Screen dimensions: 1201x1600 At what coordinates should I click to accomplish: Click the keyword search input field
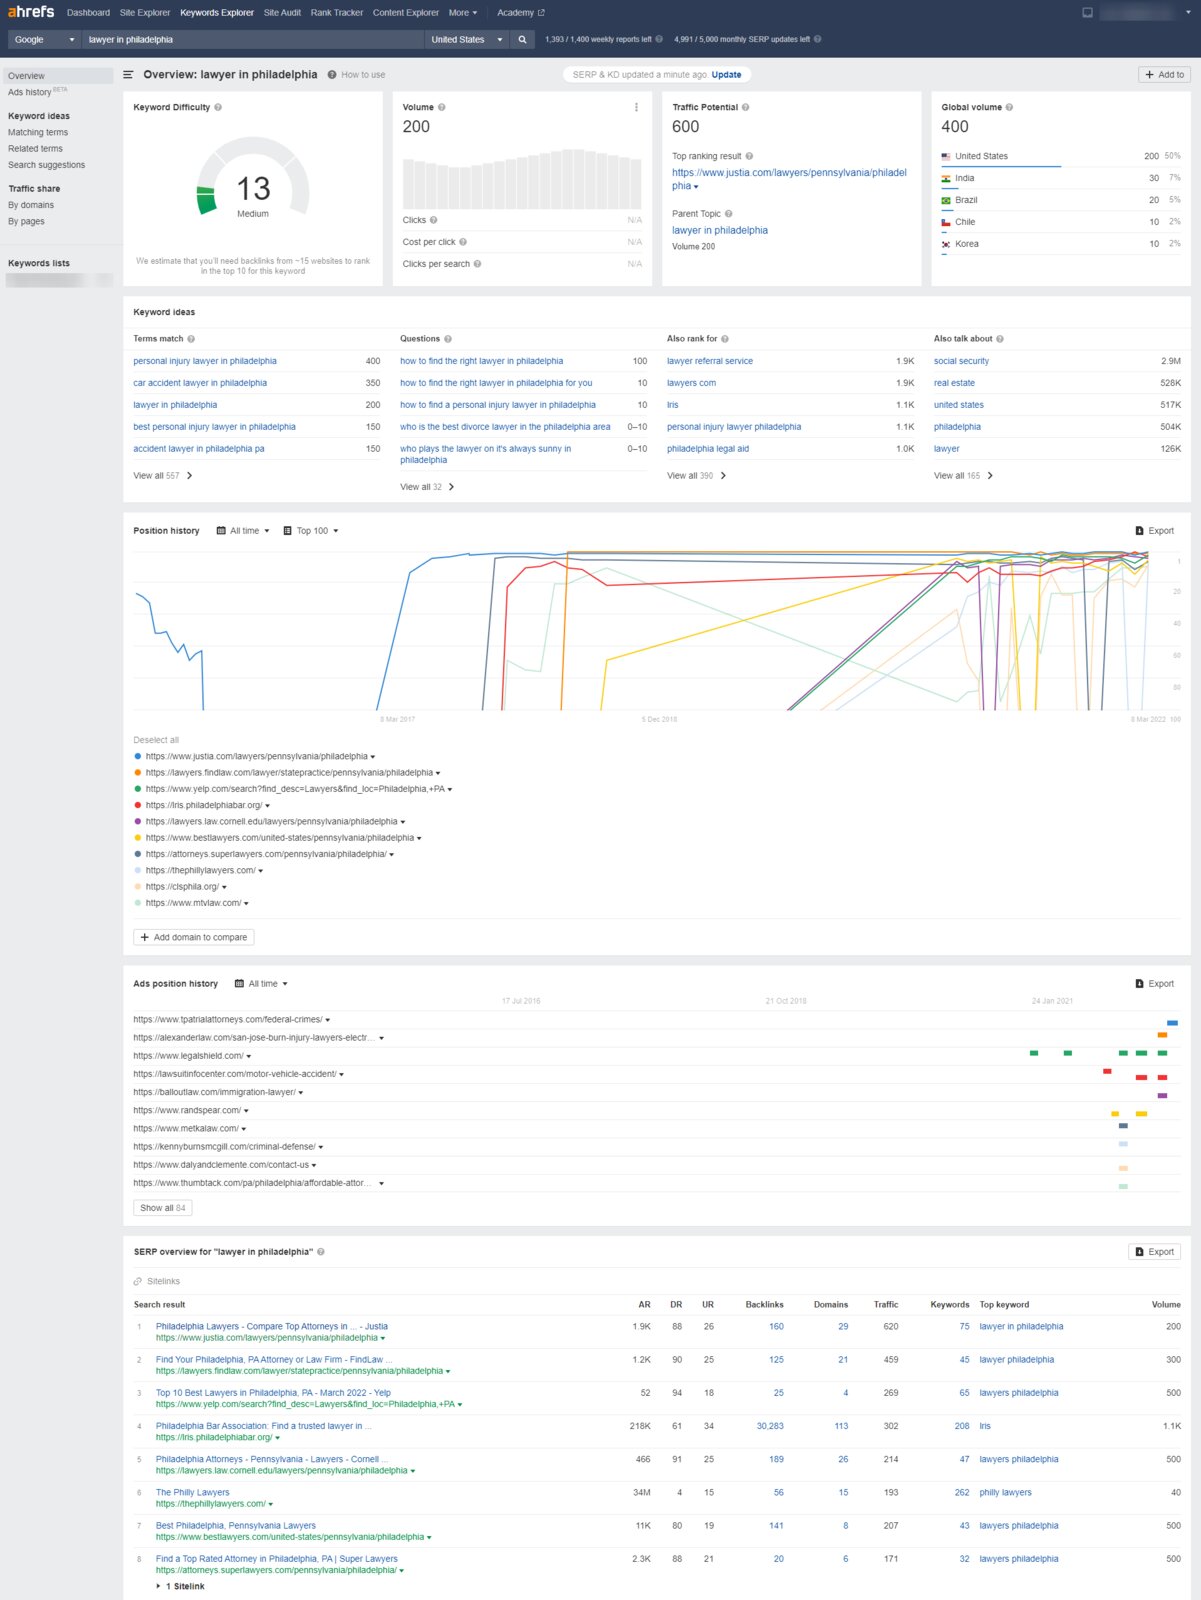point(253,40)
